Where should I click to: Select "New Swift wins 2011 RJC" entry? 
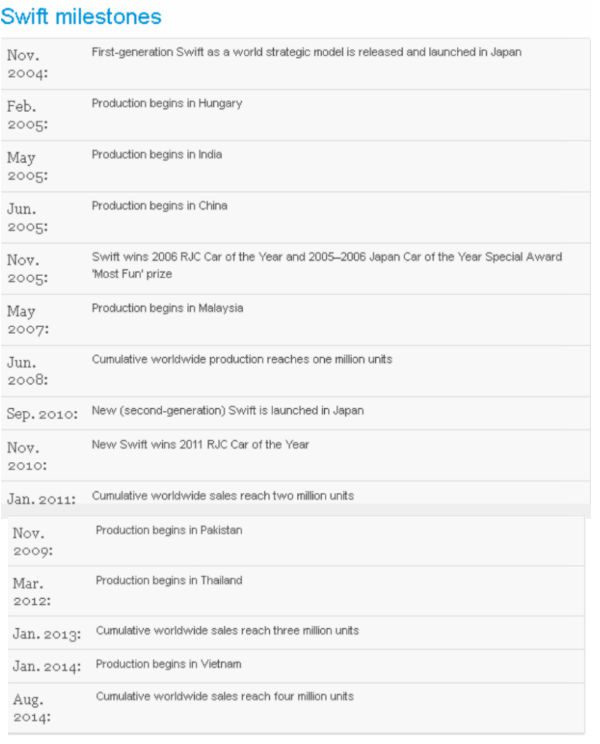click(201, 444)
